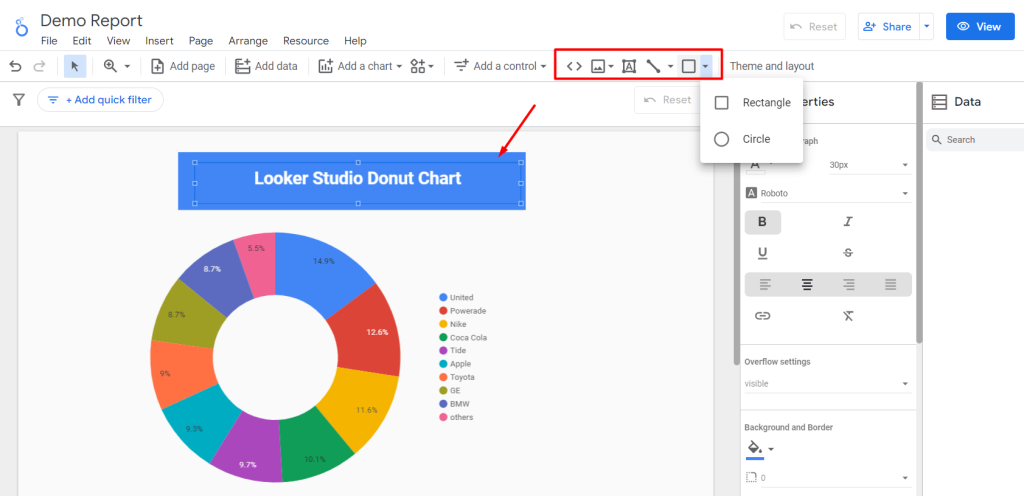
Task: Select the Looker Studio Donut Chart title
Action: pyautogui.click(x=357, y=178)
